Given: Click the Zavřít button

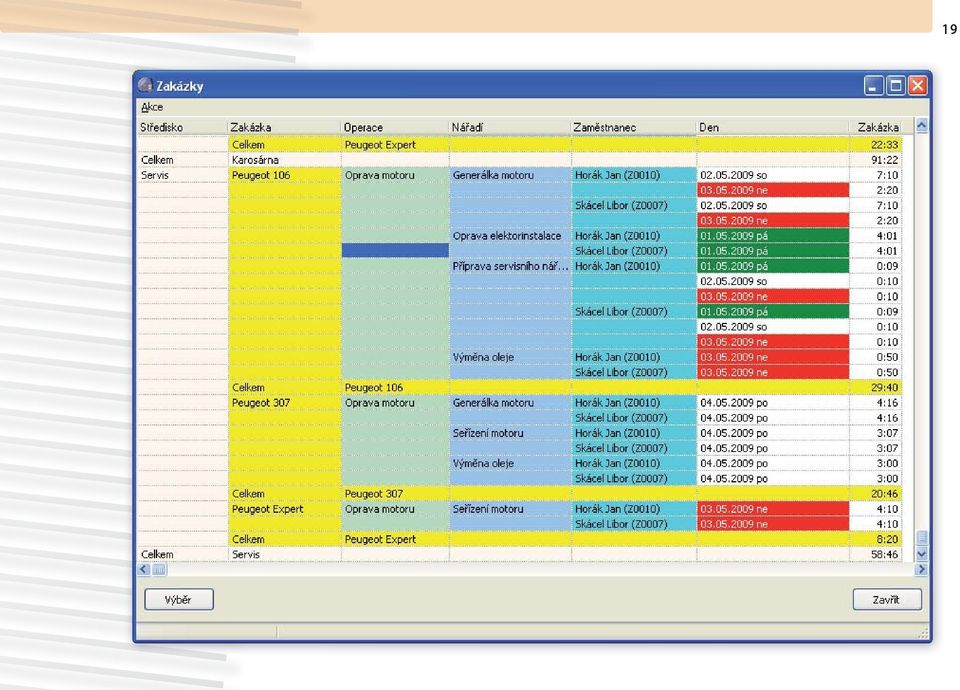Looking at the screenshot, I should [x=887, y=599].
